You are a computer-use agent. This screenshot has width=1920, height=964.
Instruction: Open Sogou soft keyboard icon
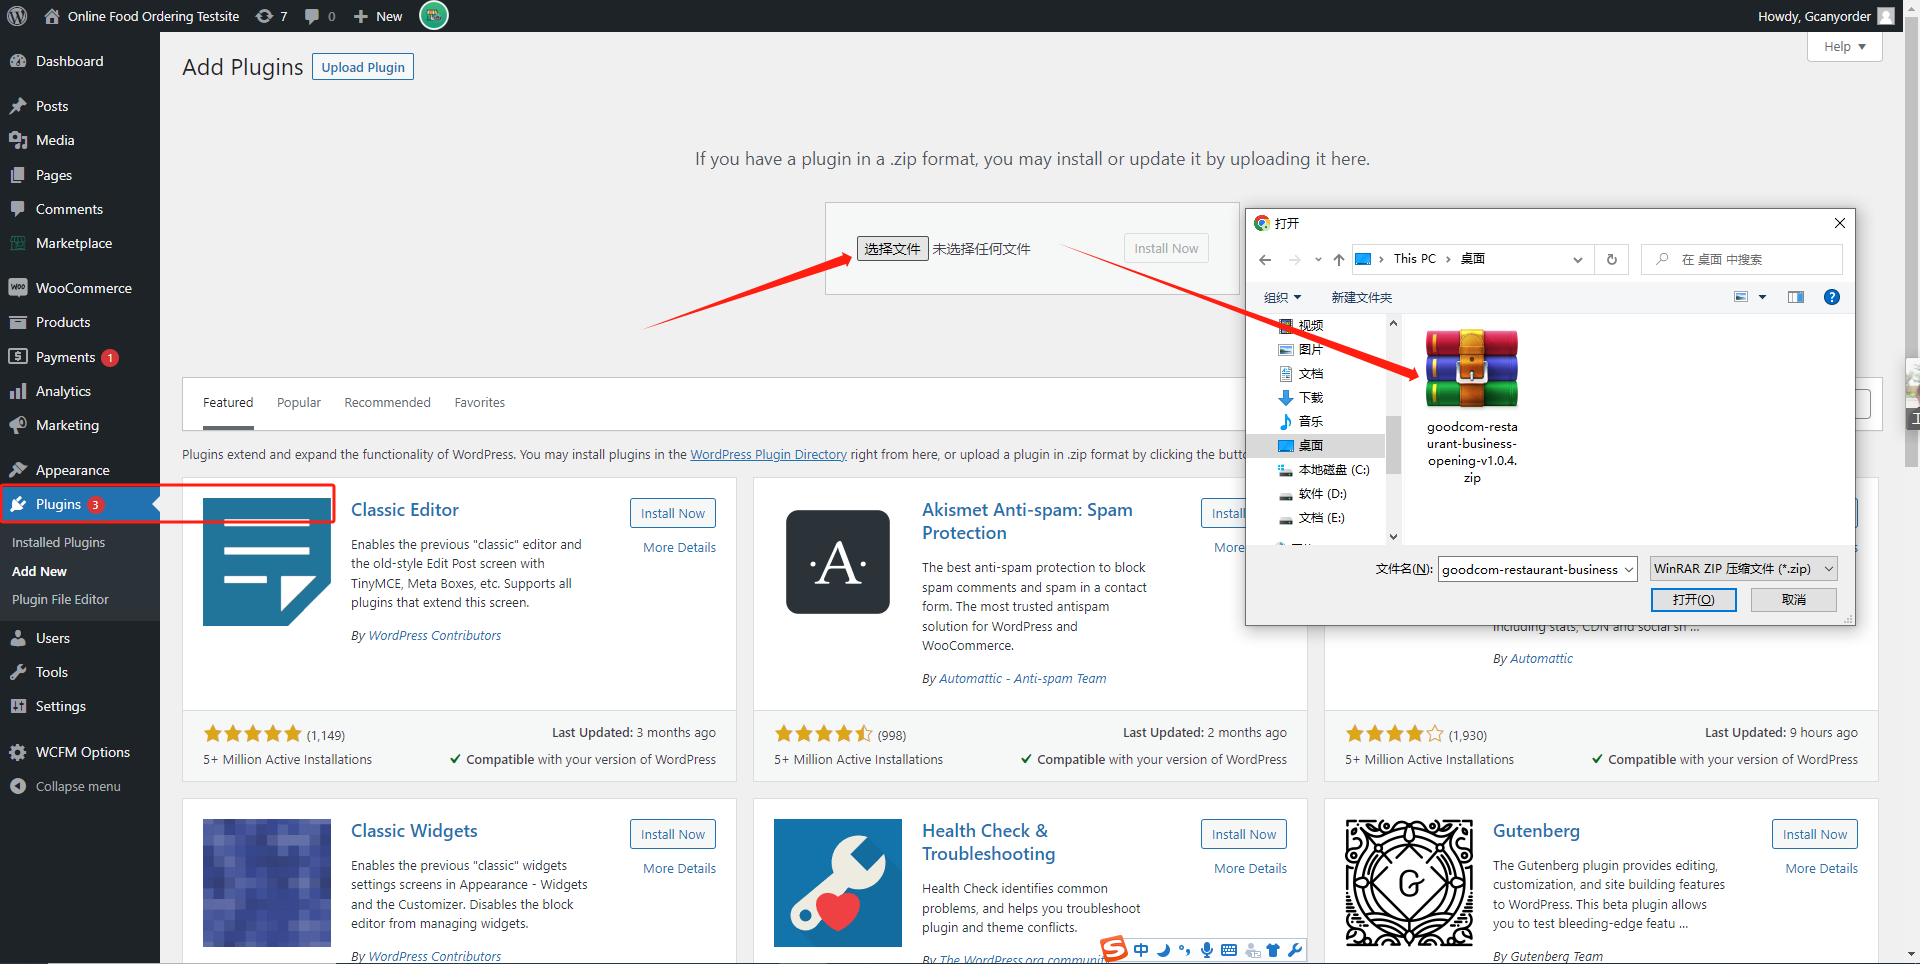(1229, 950)
